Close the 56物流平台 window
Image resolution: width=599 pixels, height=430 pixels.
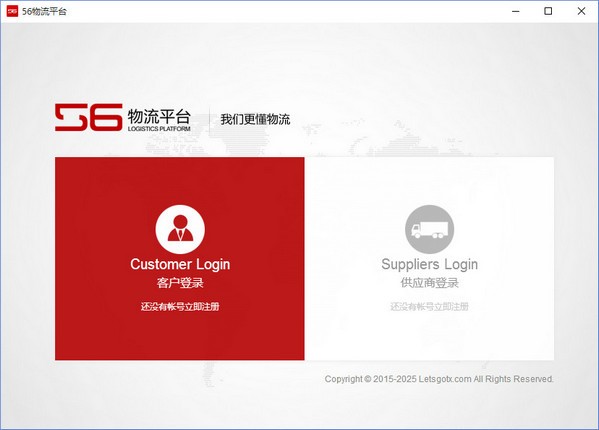coord(581,11)
